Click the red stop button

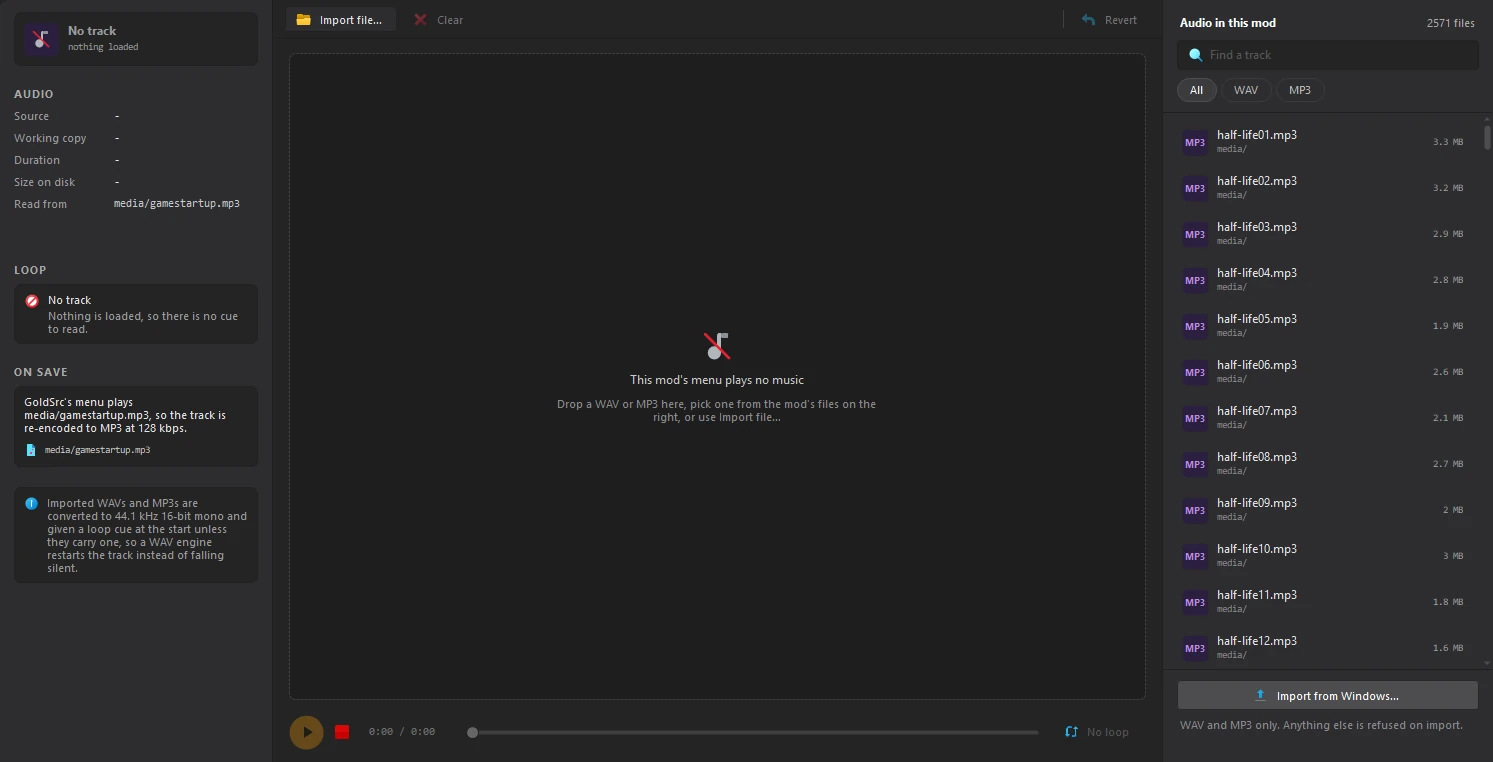(x=342, y=732)
